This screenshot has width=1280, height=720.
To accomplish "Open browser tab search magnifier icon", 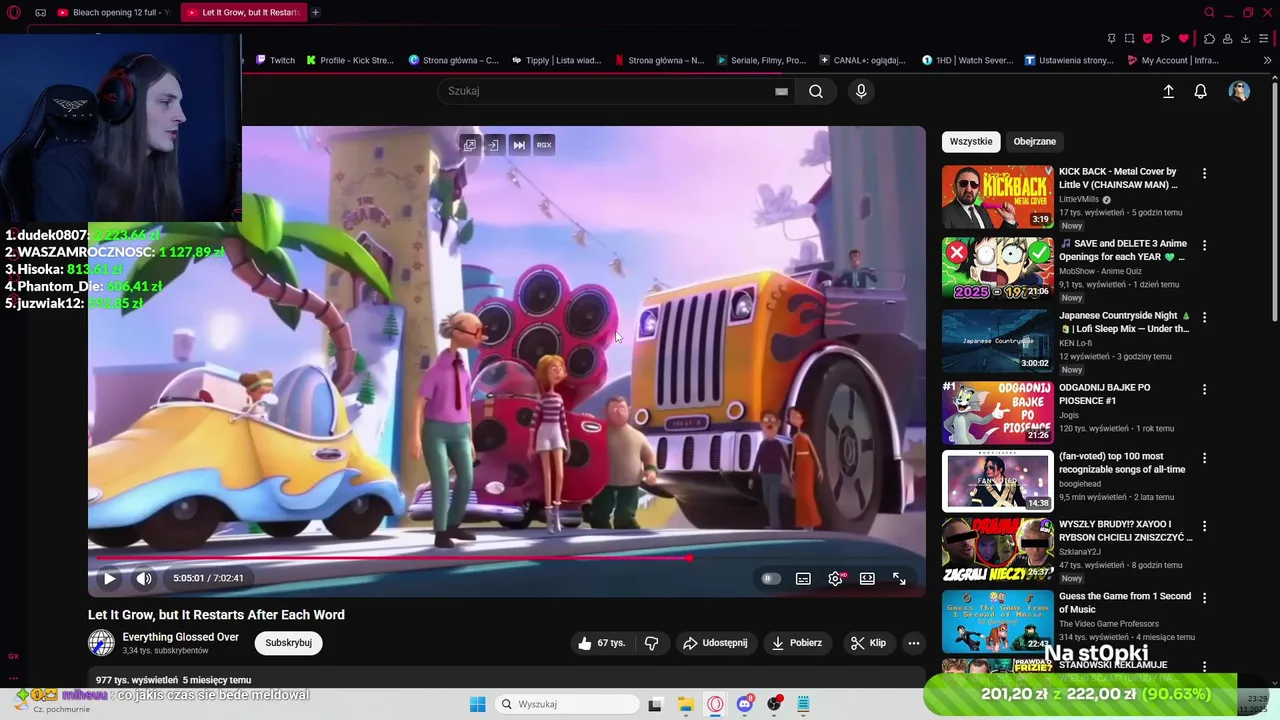I will pos(1209,12).
